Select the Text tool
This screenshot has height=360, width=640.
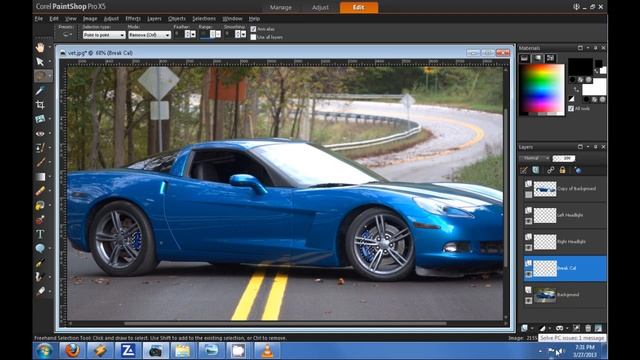pyautogui.click(x=40, y=234)
